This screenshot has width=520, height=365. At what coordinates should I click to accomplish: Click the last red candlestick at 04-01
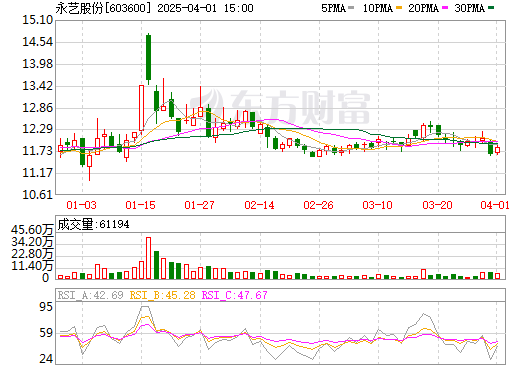coord(497,149)
